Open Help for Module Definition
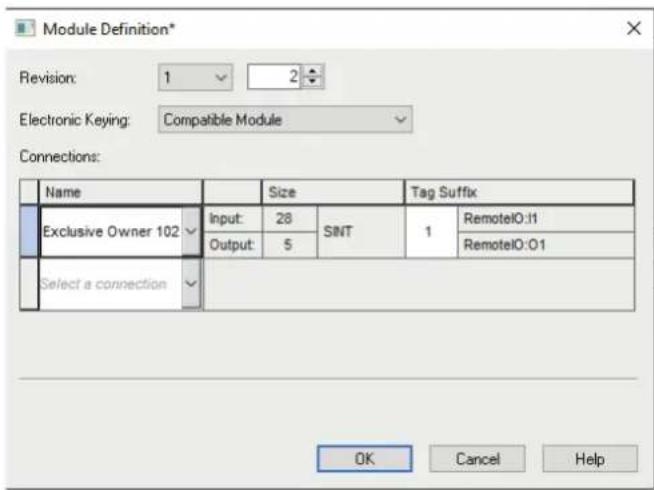This screenshot has width=654, height=490. point(590,459)
